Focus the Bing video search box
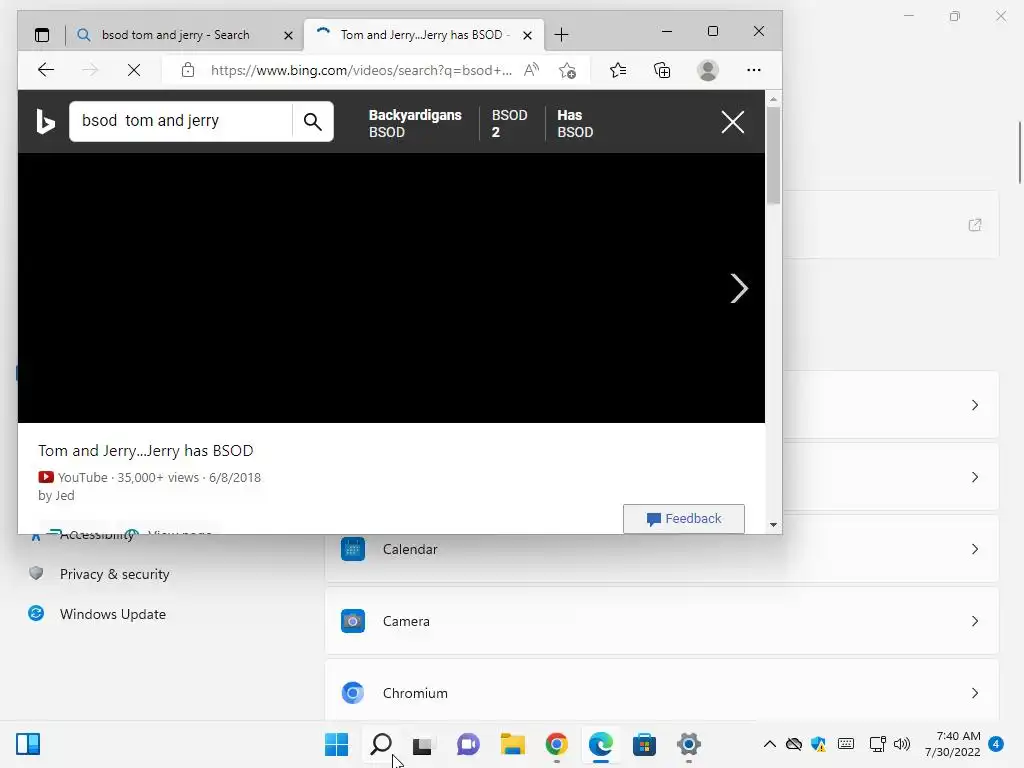The height and width of the screenshot is (768, 1024). (181, 121)
